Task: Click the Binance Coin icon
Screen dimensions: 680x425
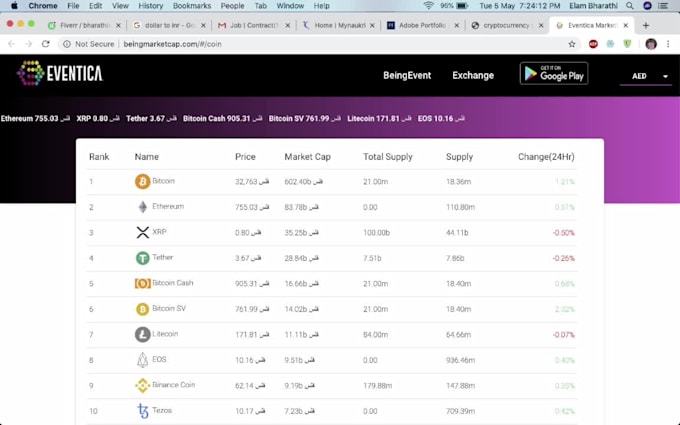Action: (x=142, y=385)
